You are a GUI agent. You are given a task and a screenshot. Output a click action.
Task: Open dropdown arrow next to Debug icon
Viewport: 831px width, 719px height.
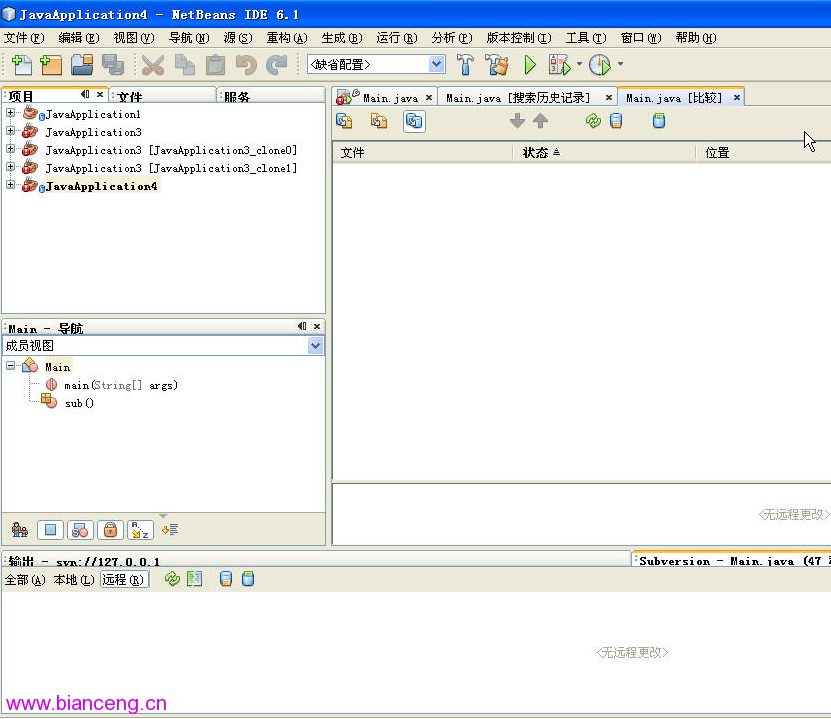click(x=579, y=64)
